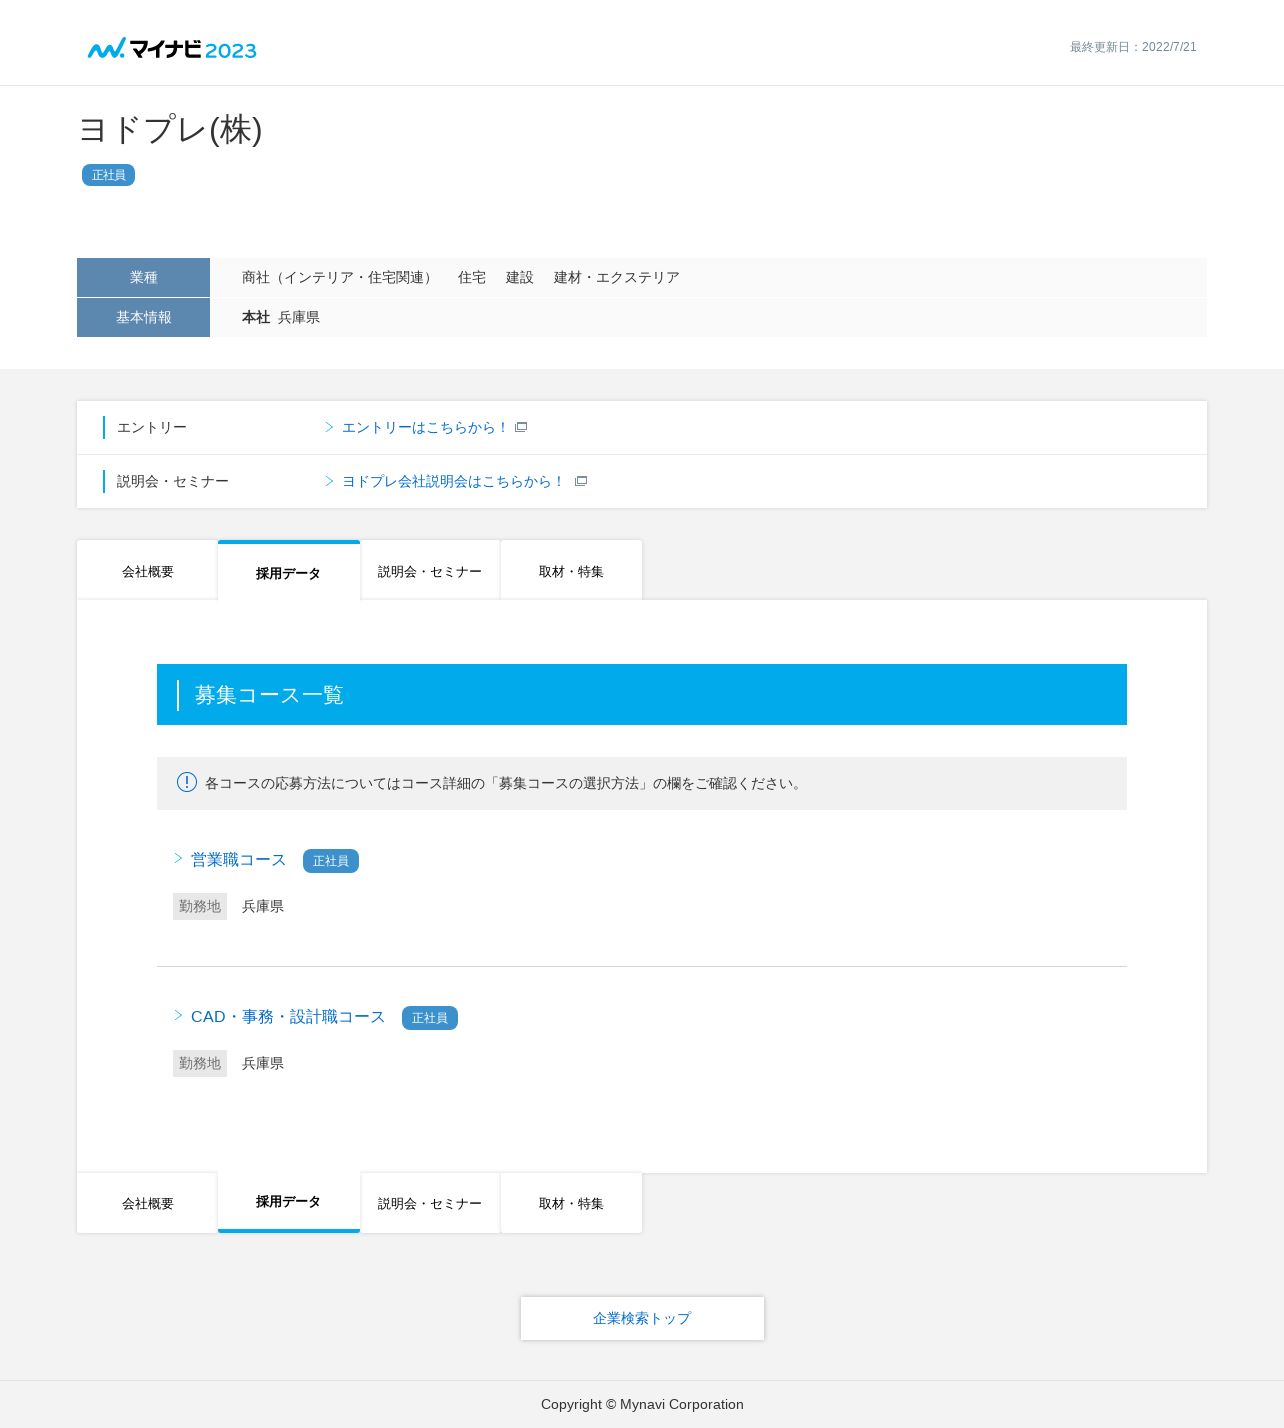Click 本社 兵庫県 text

coord(281,317)
